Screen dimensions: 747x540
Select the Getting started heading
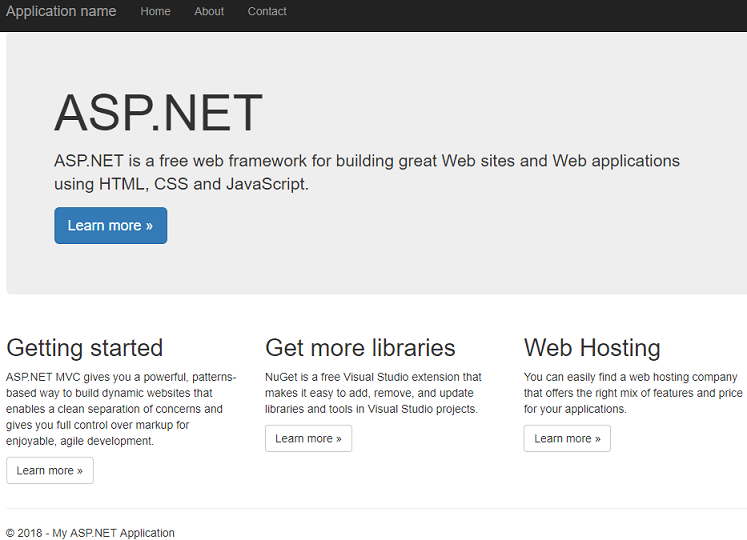pyautogui.click(x=85, y=347)
